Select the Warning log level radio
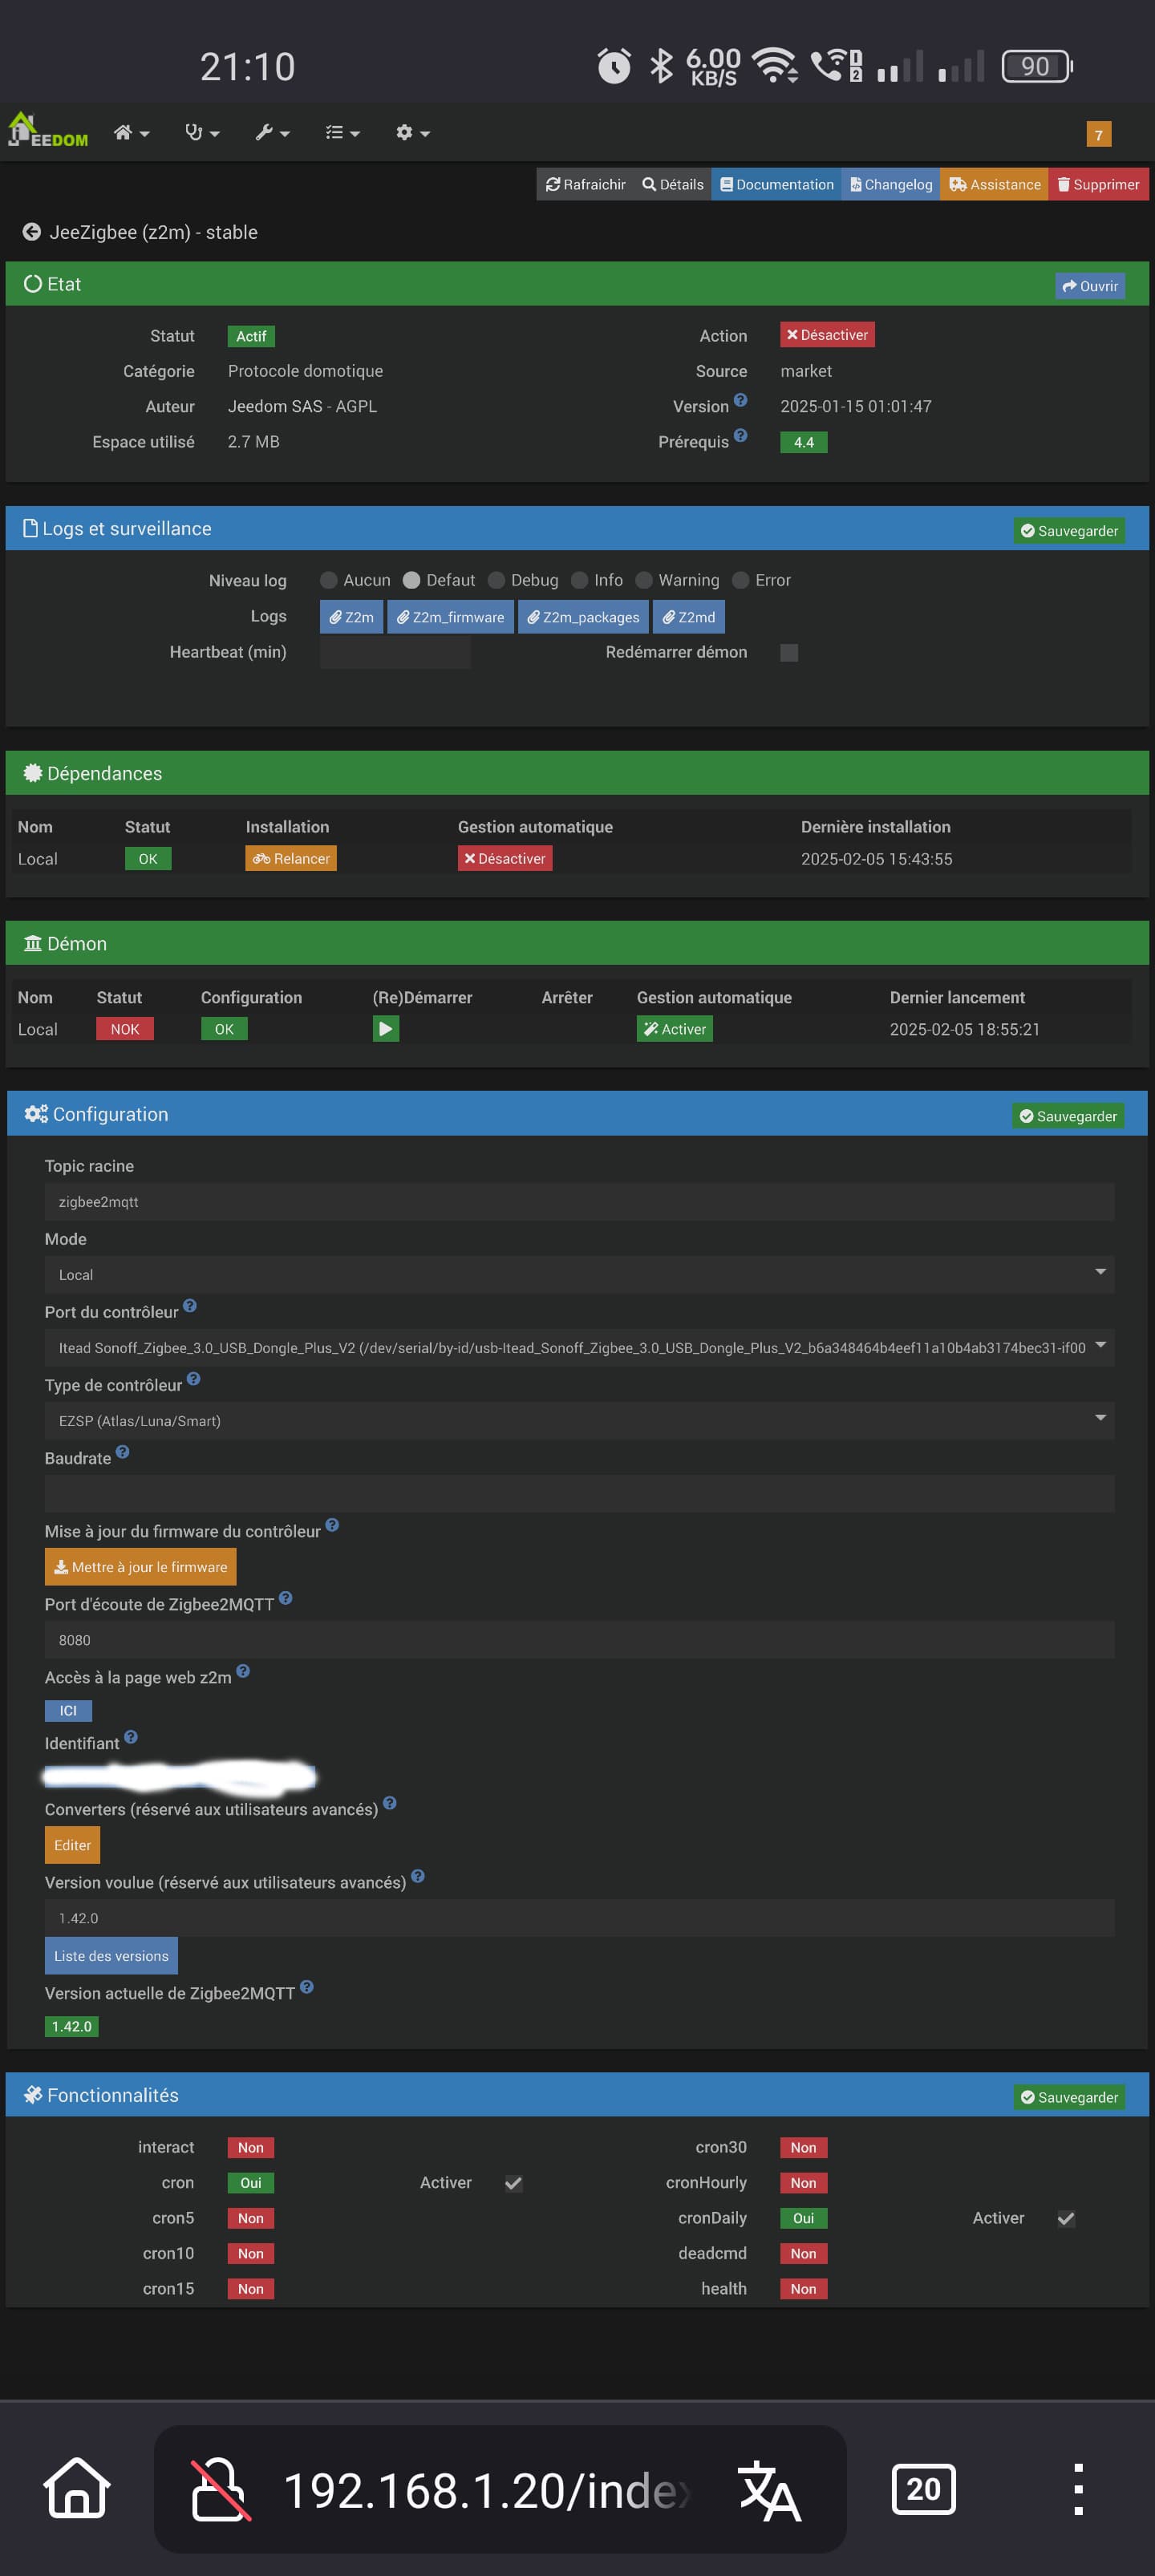The image size is (1155, 2576). click(644, 580)
